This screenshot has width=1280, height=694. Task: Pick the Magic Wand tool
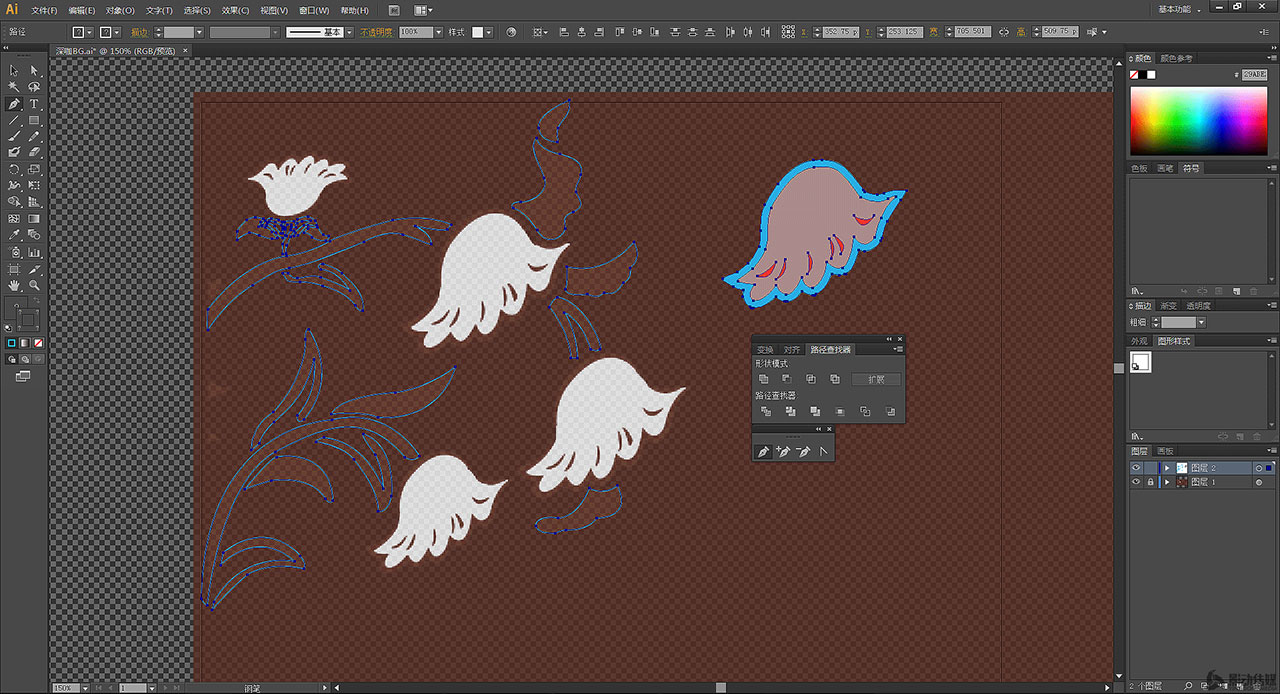tap(14, 87)
